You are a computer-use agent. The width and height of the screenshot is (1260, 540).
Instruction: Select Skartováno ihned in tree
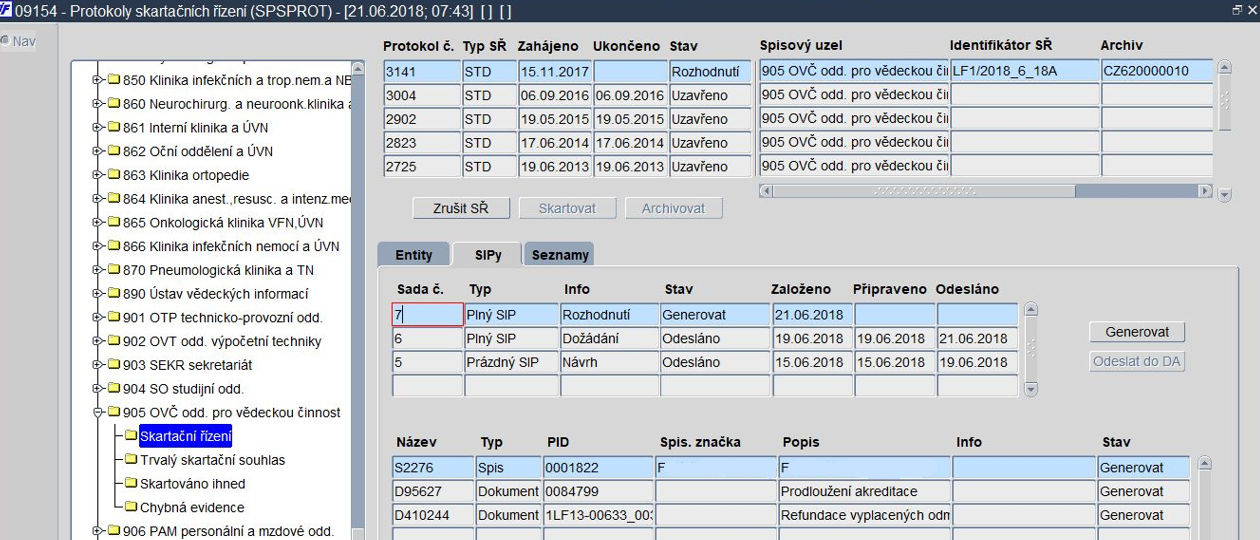pyautogui.click(x=192, y=484)
